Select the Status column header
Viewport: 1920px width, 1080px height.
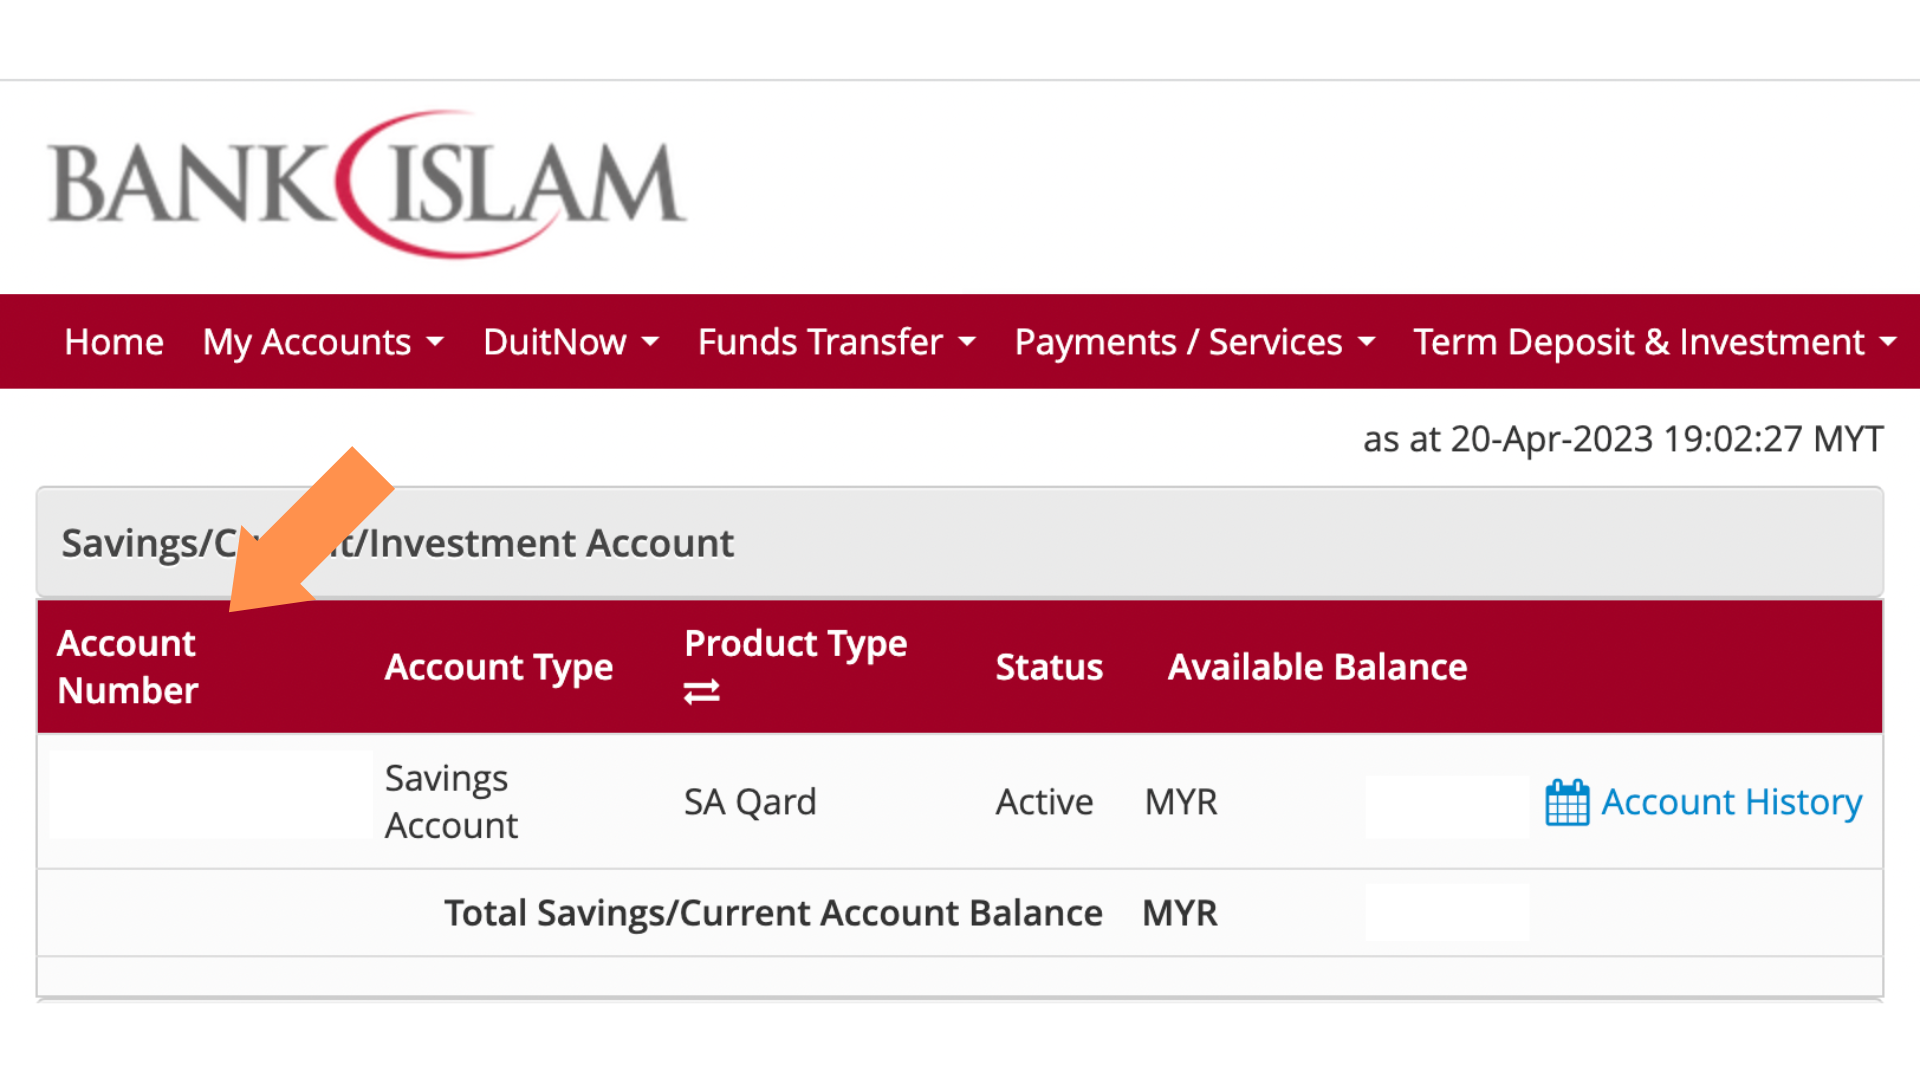(1048, 666)
